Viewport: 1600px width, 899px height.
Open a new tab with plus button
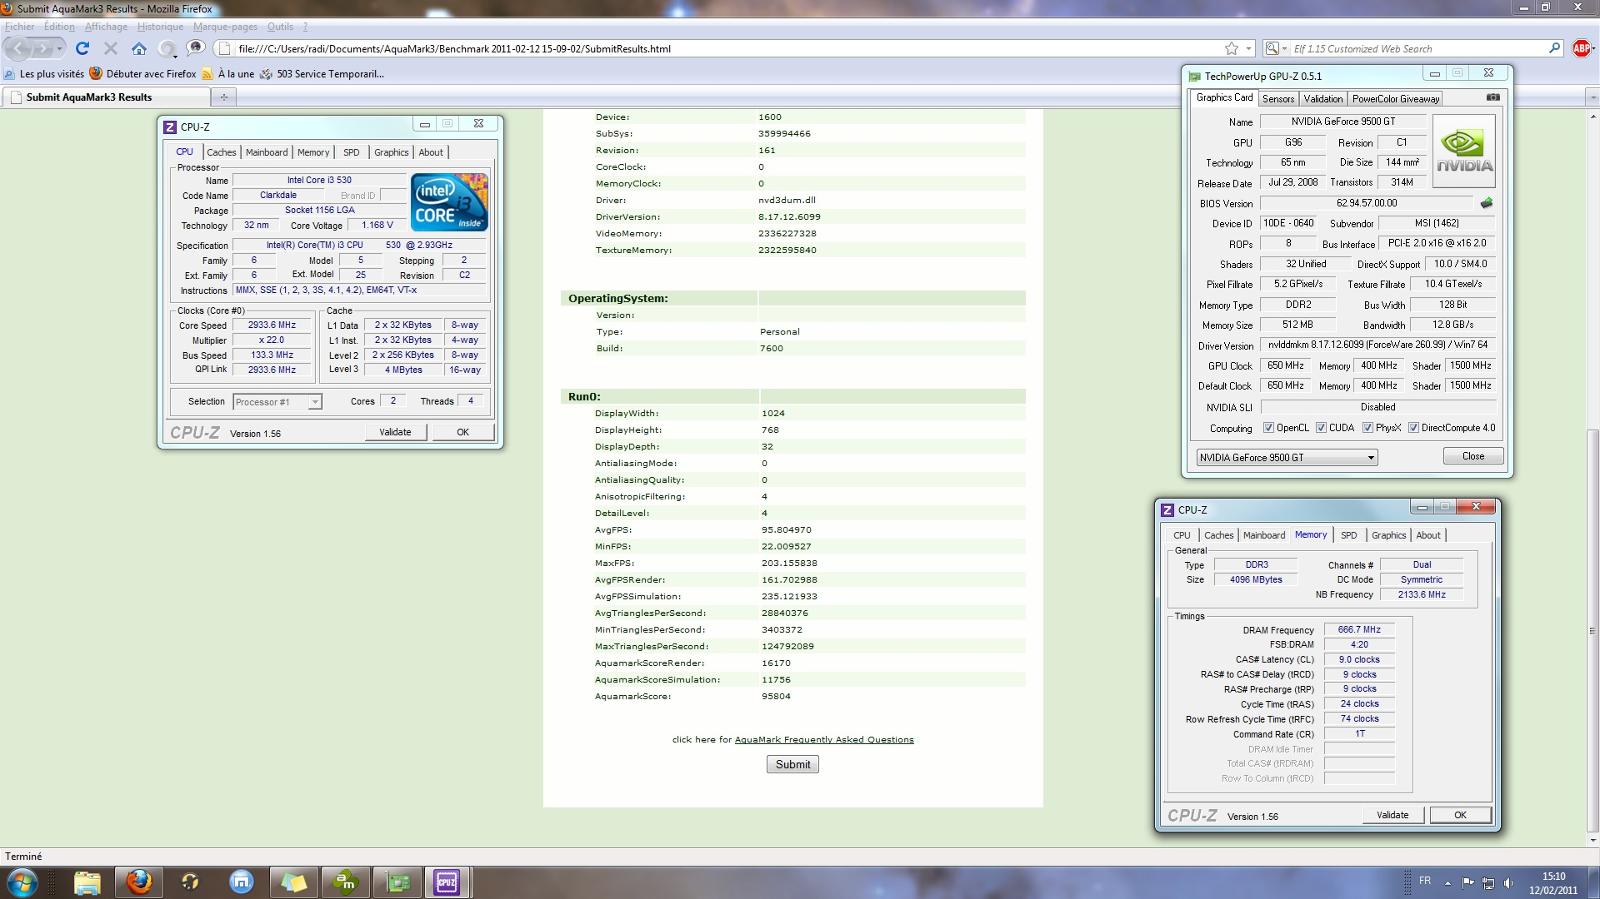coord(224,97)
